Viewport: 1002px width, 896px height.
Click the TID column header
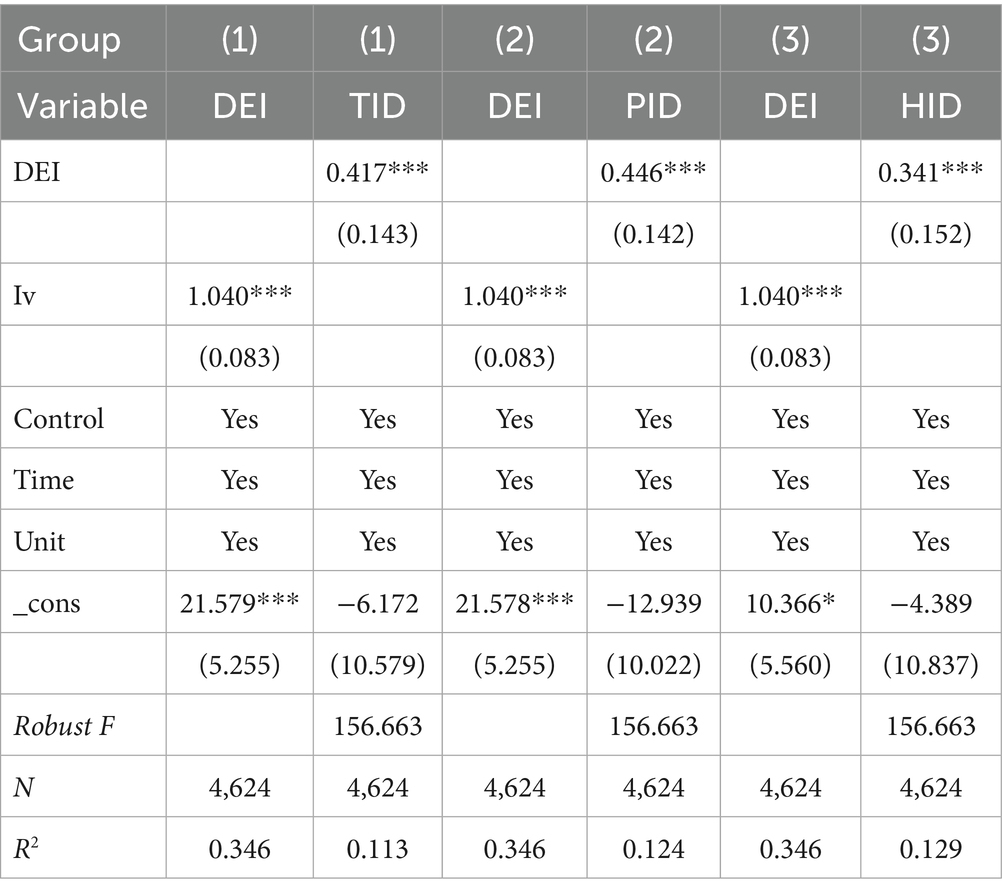tap(378, 105)
